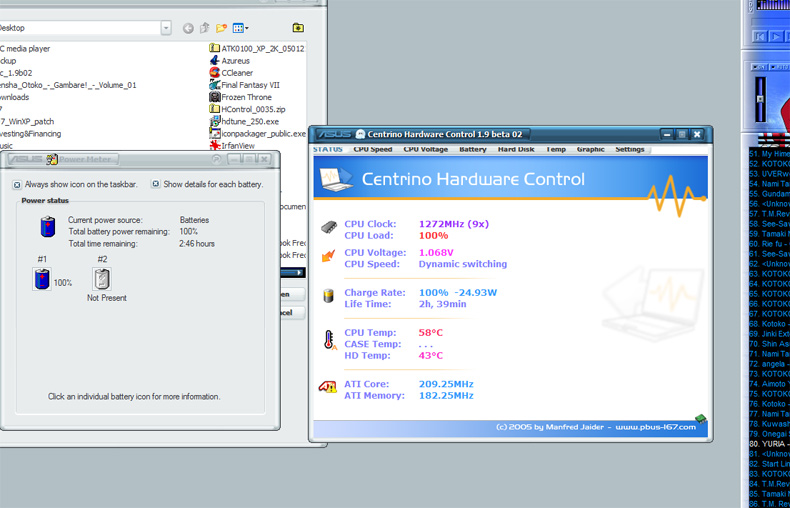Image resolution: width=790 pixels, height=508 pixels.
Task: Click the thermometer icon beside CPU Temp
Action: coord(330,340)
